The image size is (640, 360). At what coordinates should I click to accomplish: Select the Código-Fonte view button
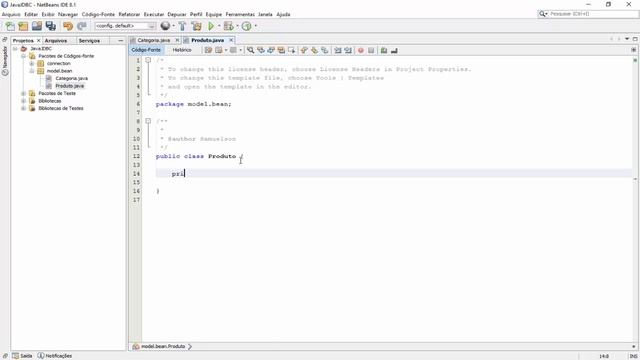pyautogui.click(x=146, y=50)
